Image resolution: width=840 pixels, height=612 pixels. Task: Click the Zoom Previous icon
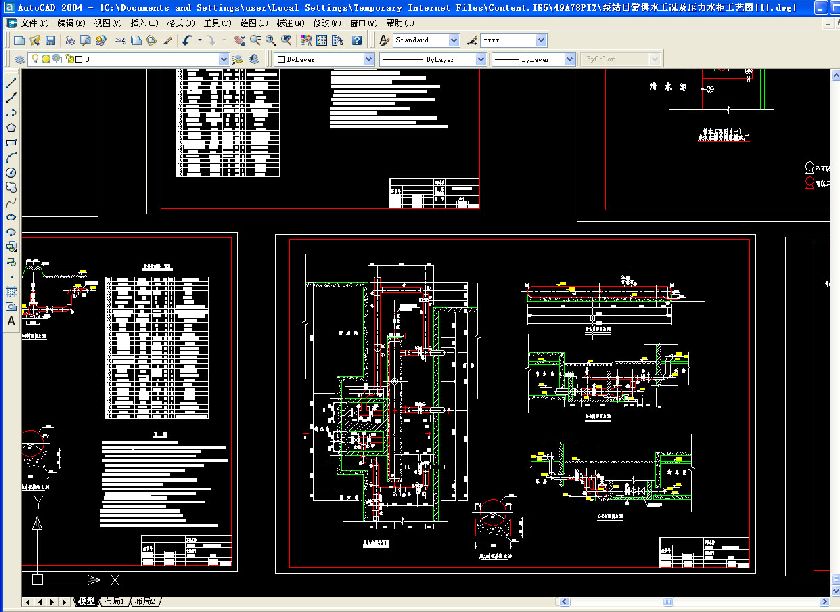tap(286, 40)
